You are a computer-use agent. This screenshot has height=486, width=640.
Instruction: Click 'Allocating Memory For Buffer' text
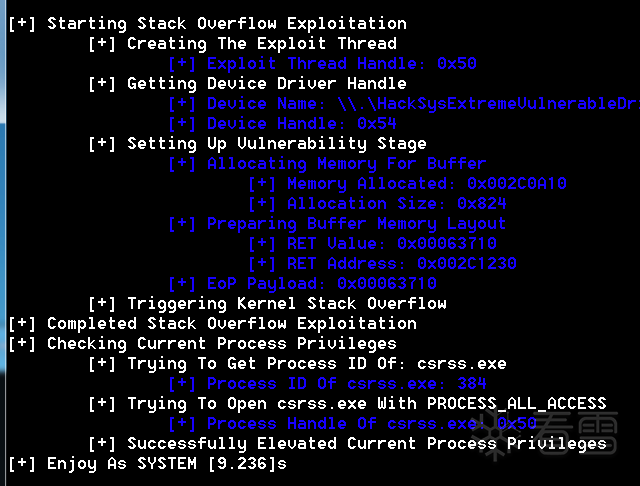pyautogui.click(x=346, y=163)
